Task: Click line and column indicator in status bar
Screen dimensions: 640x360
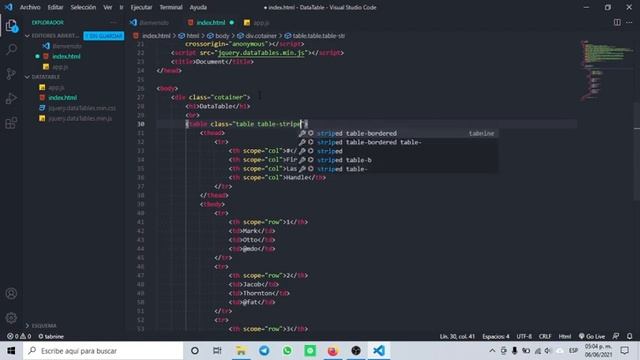Action: click(457, 336)
